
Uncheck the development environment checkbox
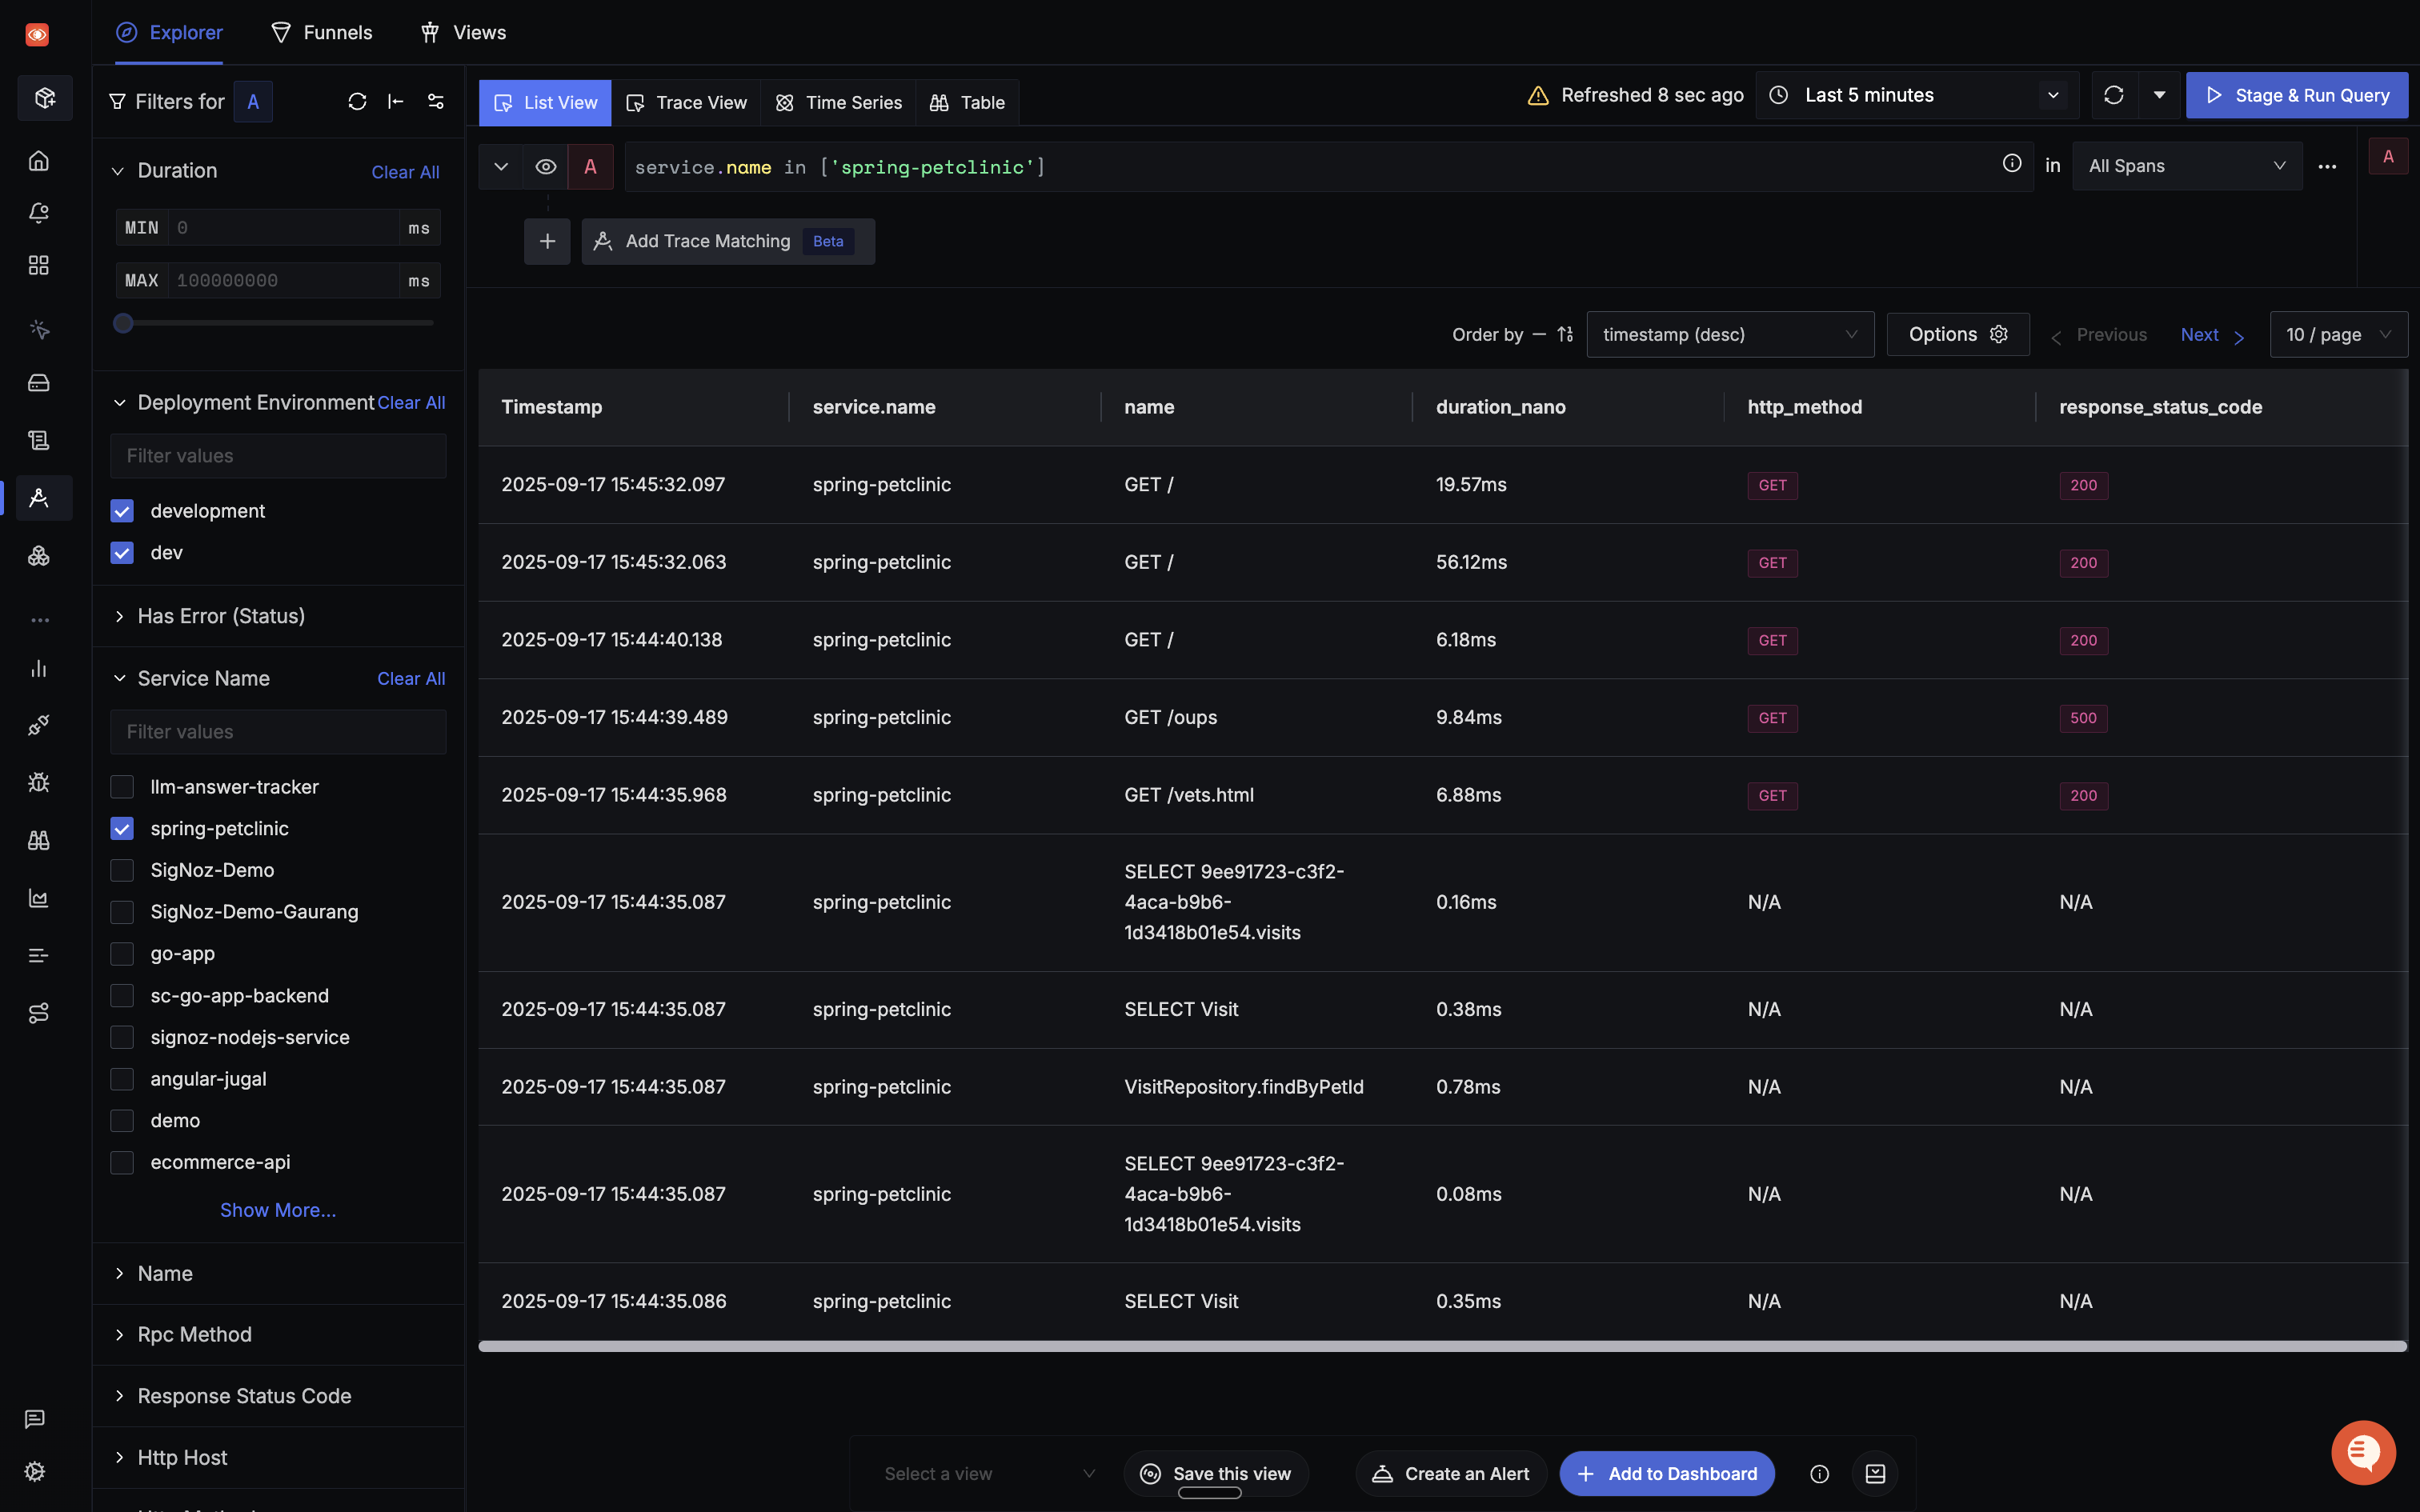(122, 511)
